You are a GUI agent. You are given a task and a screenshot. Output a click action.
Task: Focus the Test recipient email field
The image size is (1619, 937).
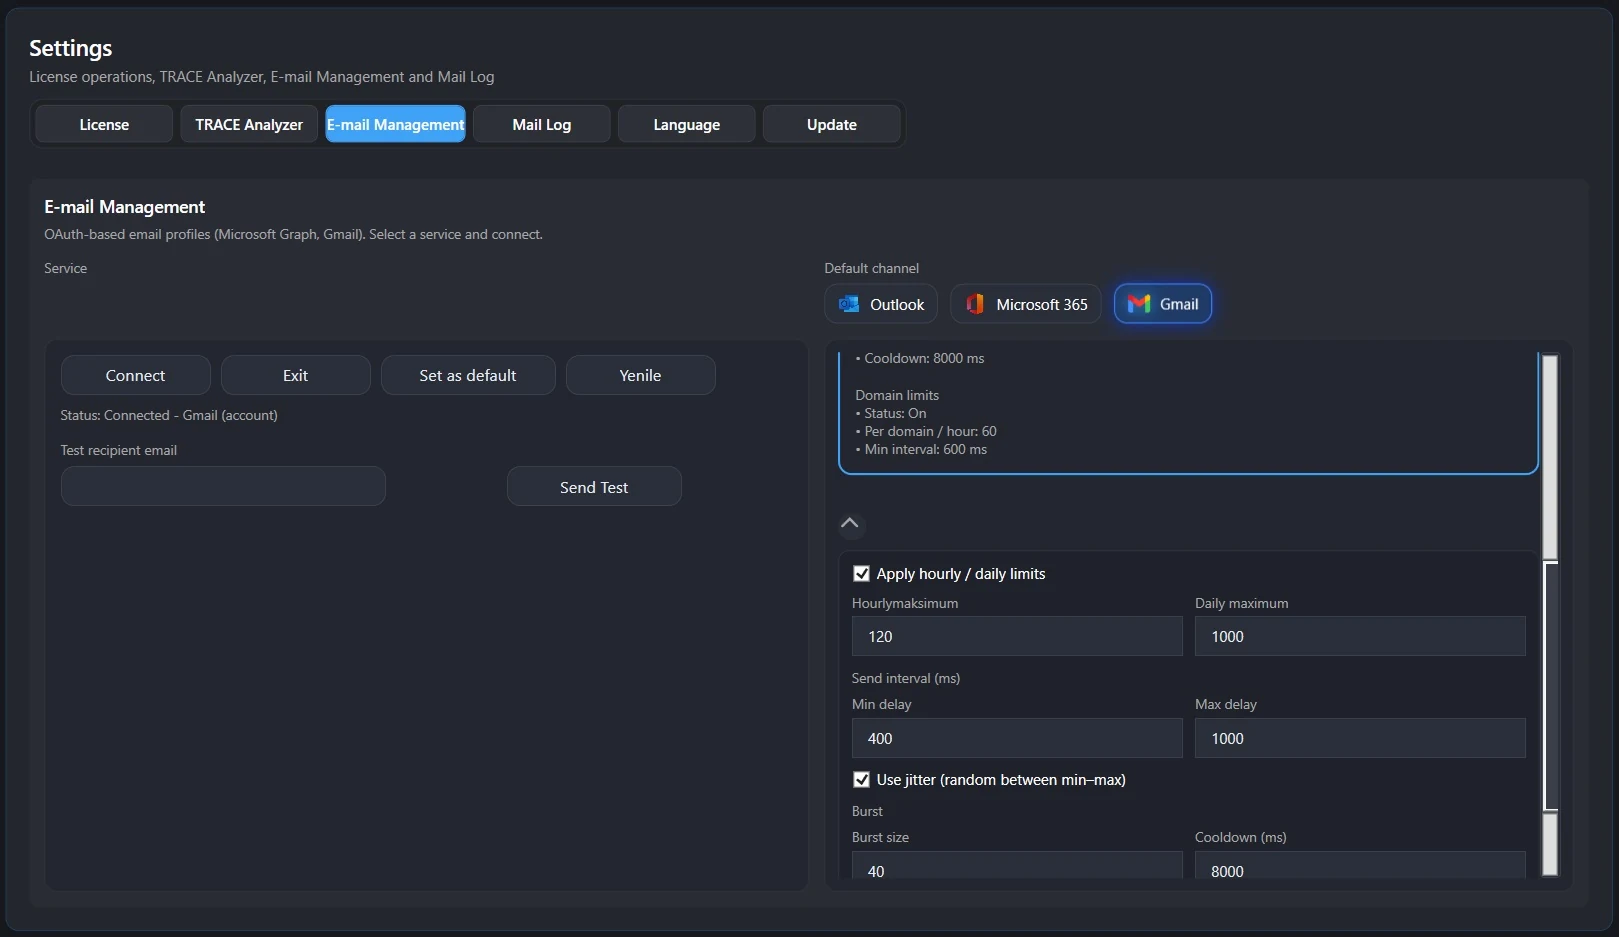[223, 487]
